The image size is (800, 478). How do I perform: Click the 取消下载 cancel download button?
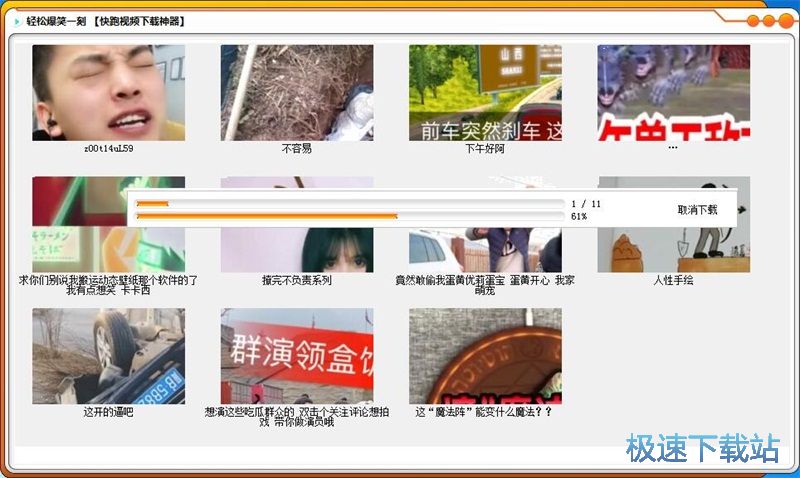click(697, 210)
